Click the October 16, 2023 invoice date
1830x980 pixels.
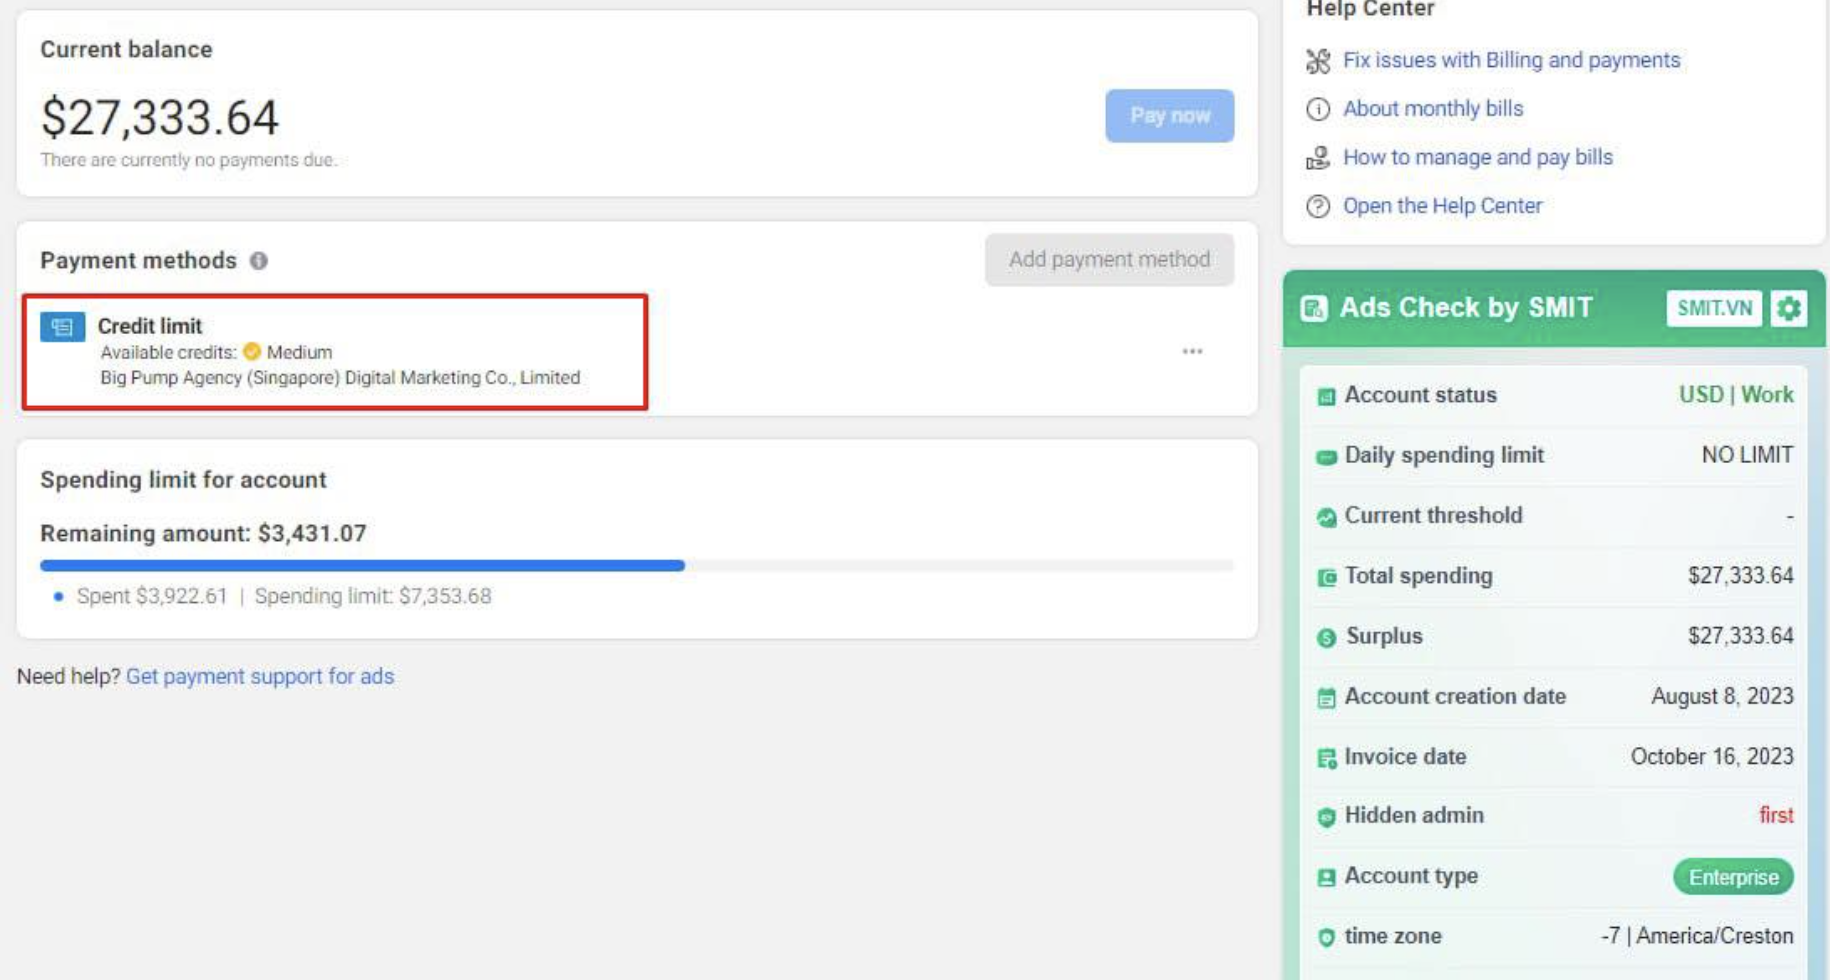(x=1712, y=756)
